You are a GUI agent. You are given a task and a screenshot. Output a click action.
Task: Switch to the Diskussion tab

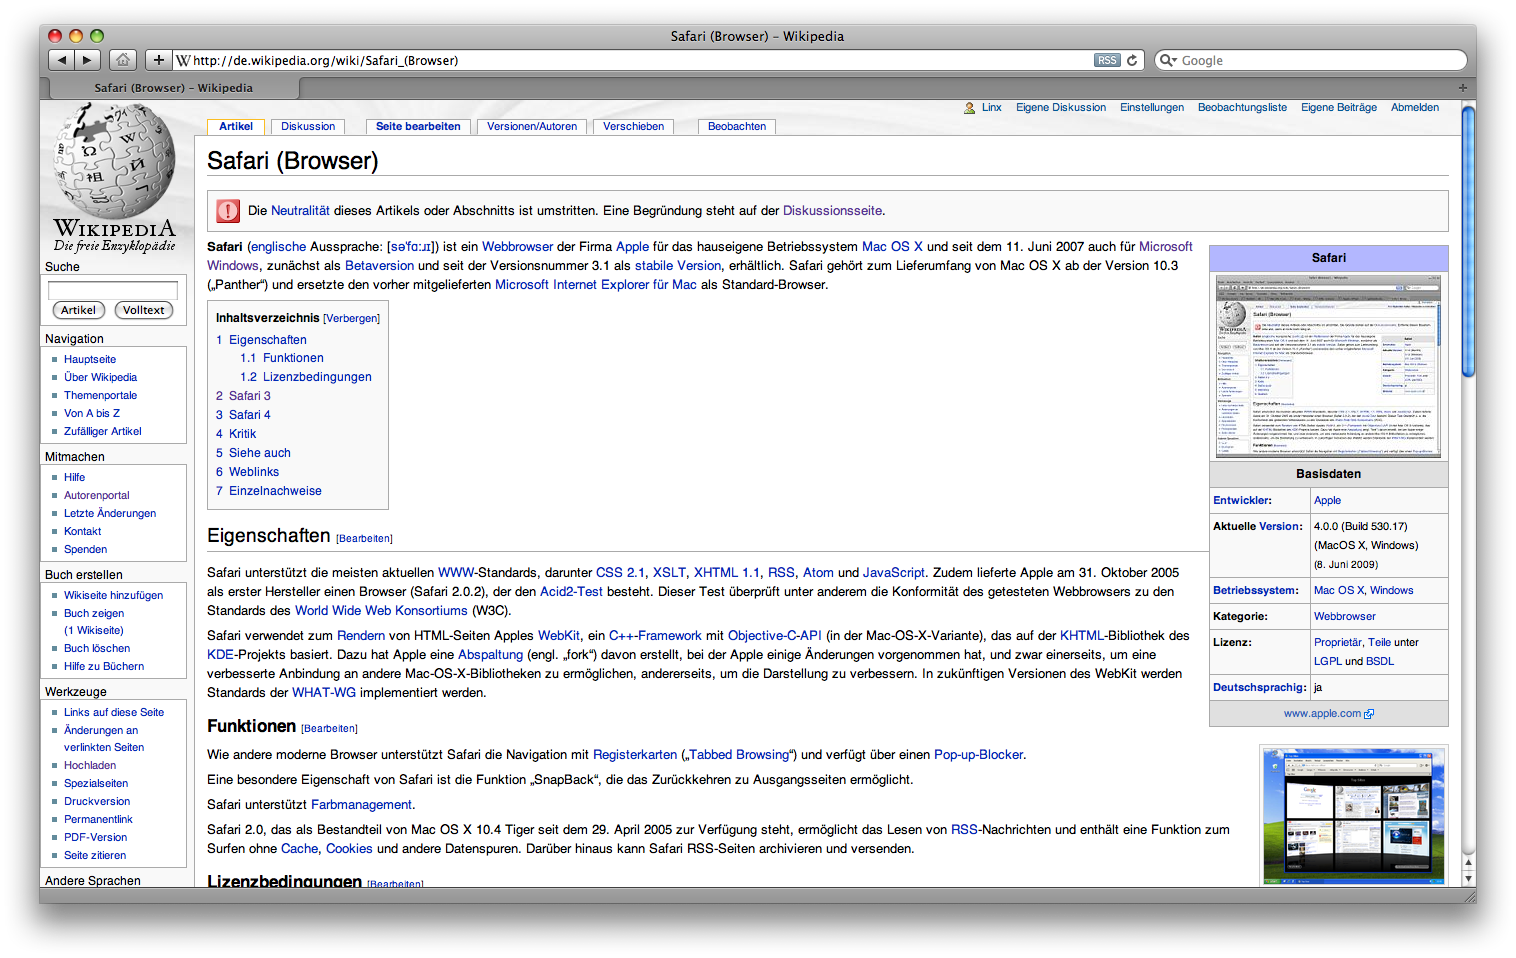(308, 126)
